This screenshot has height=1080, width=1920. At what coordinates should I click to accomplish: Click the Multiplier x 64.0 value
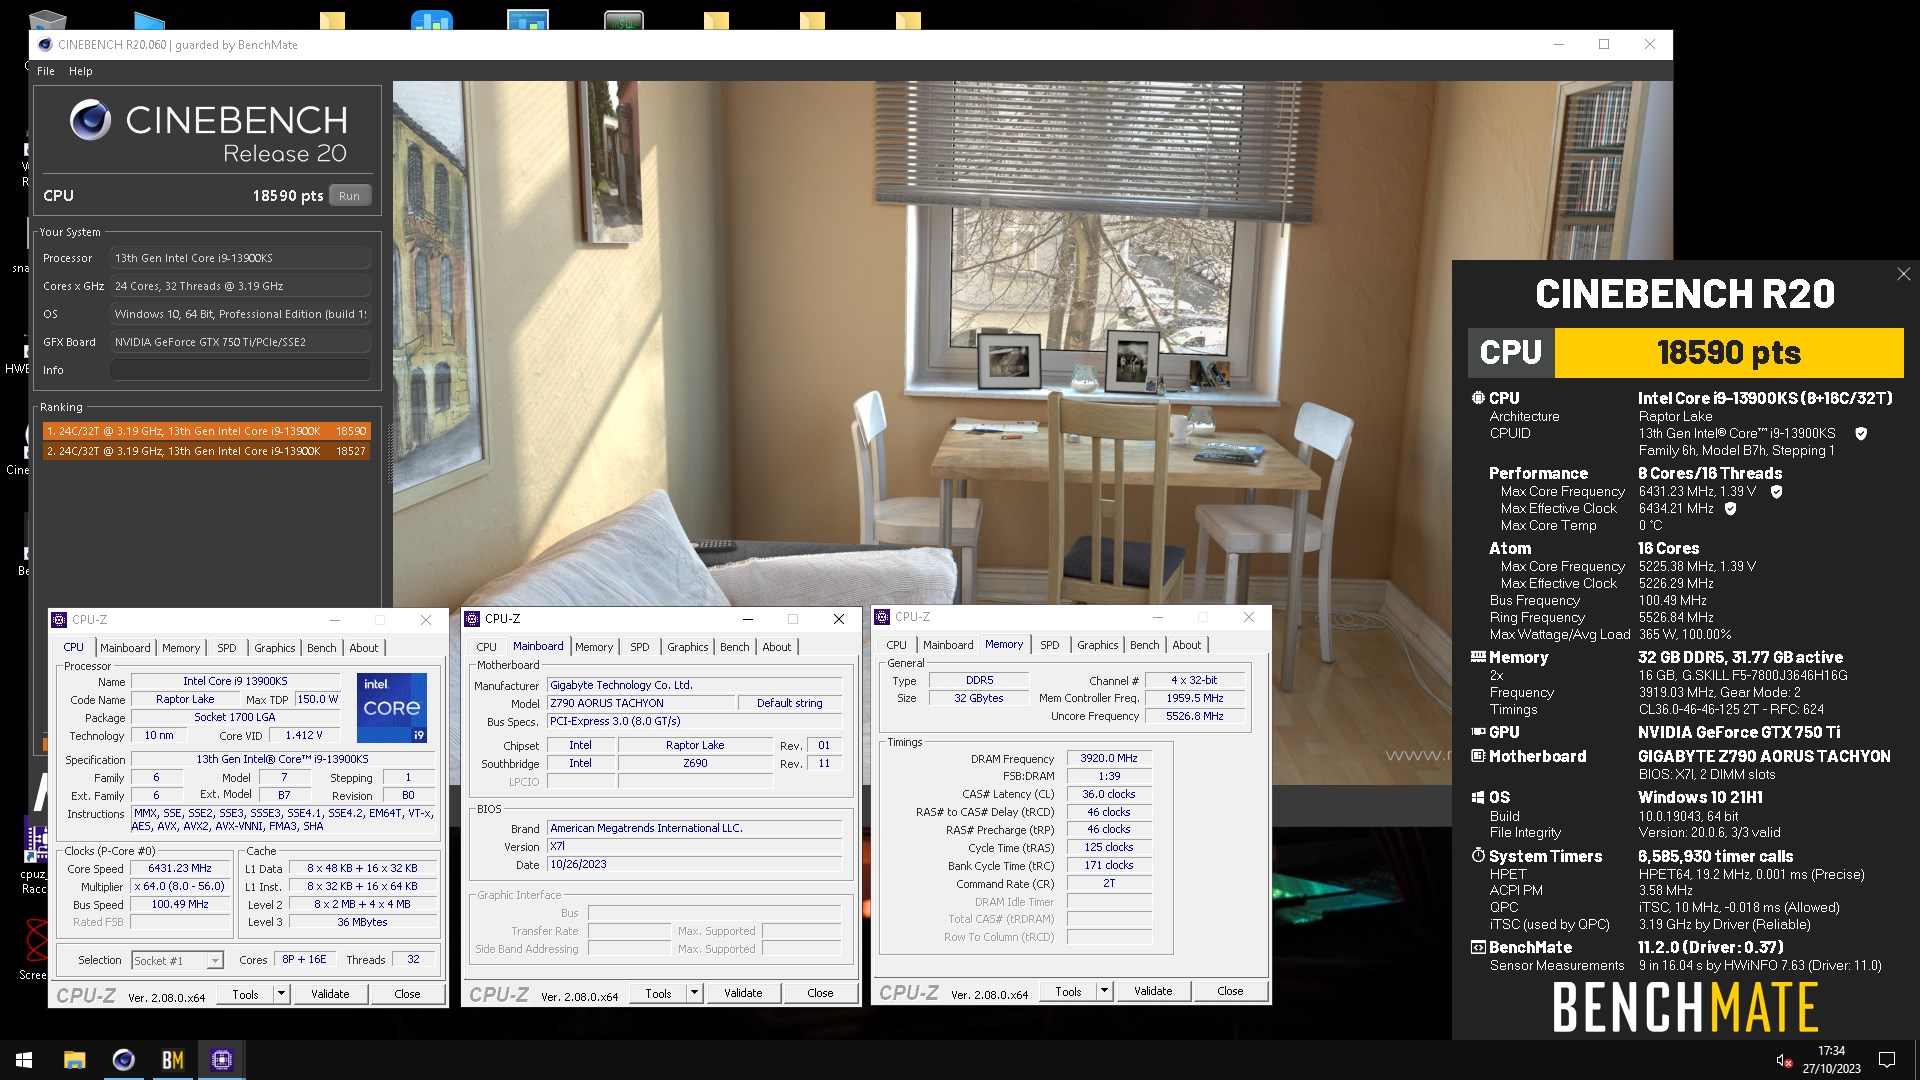[x=180, y=887]
